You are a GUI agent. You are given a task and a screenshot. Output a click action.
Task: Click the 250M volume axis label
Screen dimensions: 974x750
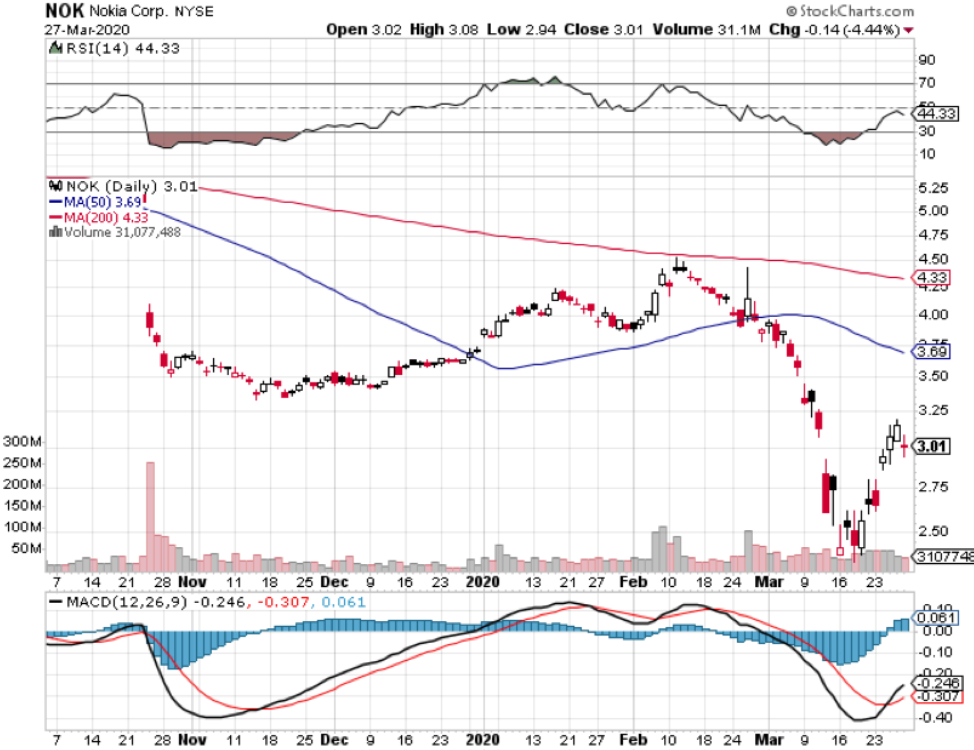coord(22,463)
